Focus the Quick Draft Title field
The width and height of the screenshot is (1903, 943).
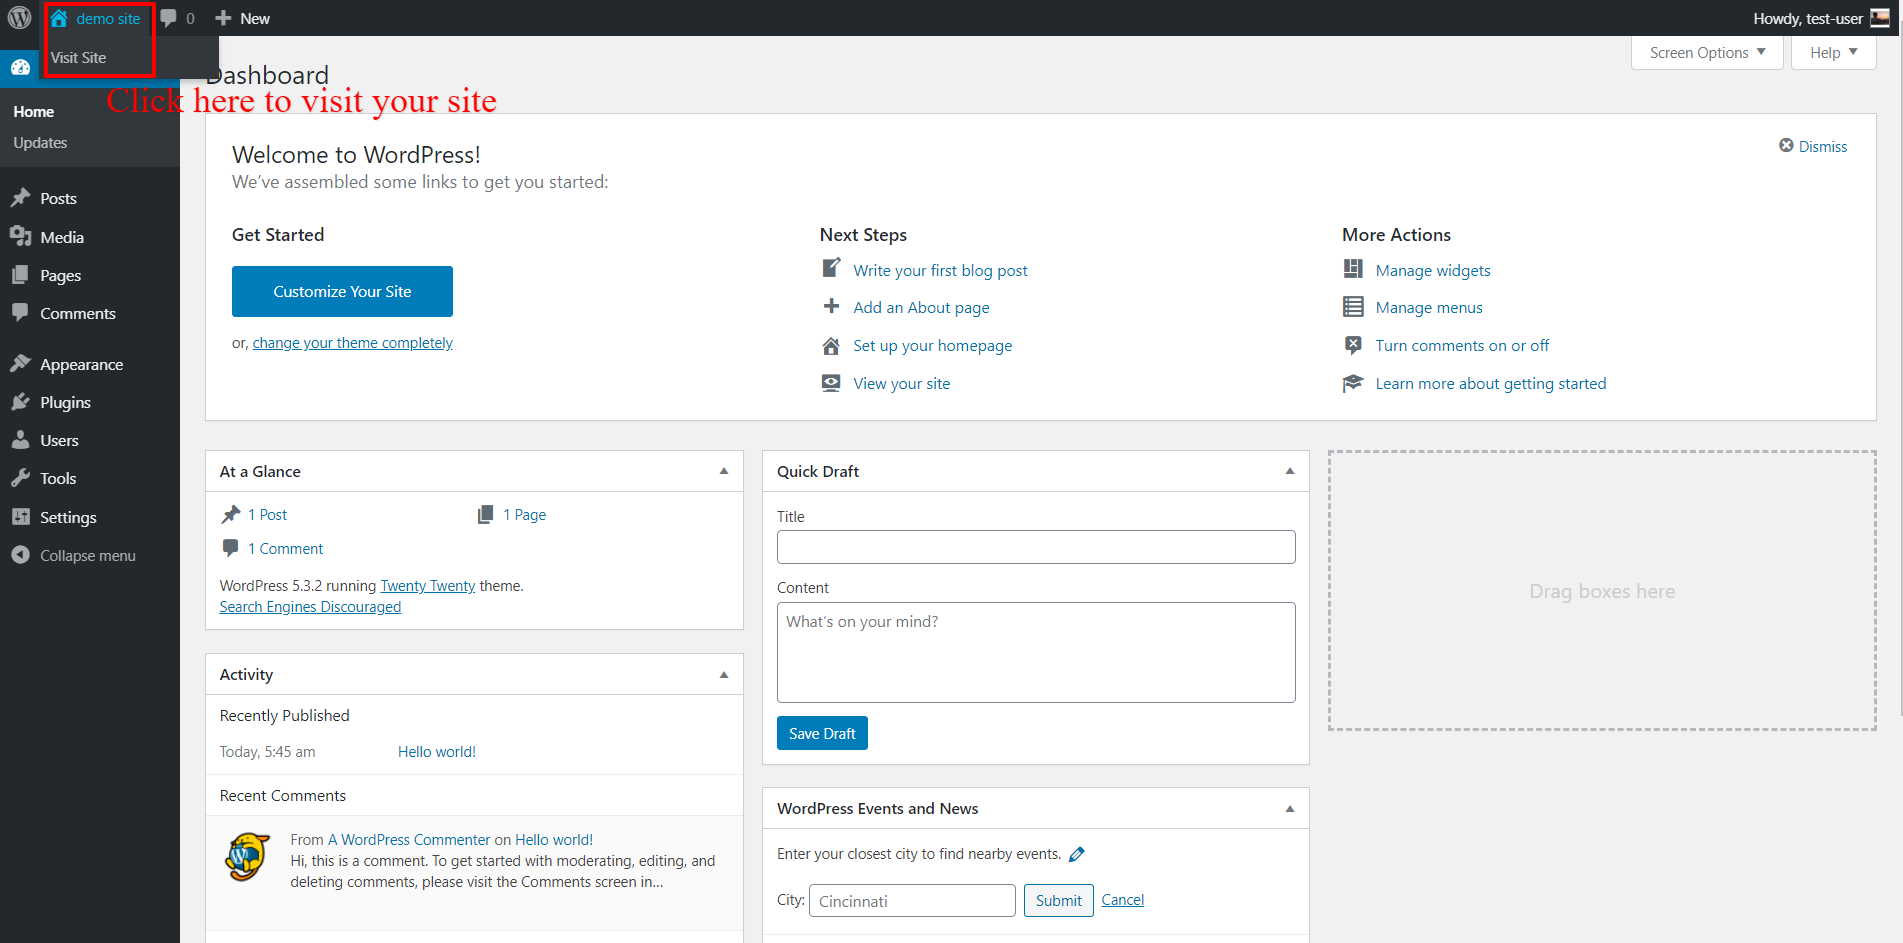pos(1036,547)
